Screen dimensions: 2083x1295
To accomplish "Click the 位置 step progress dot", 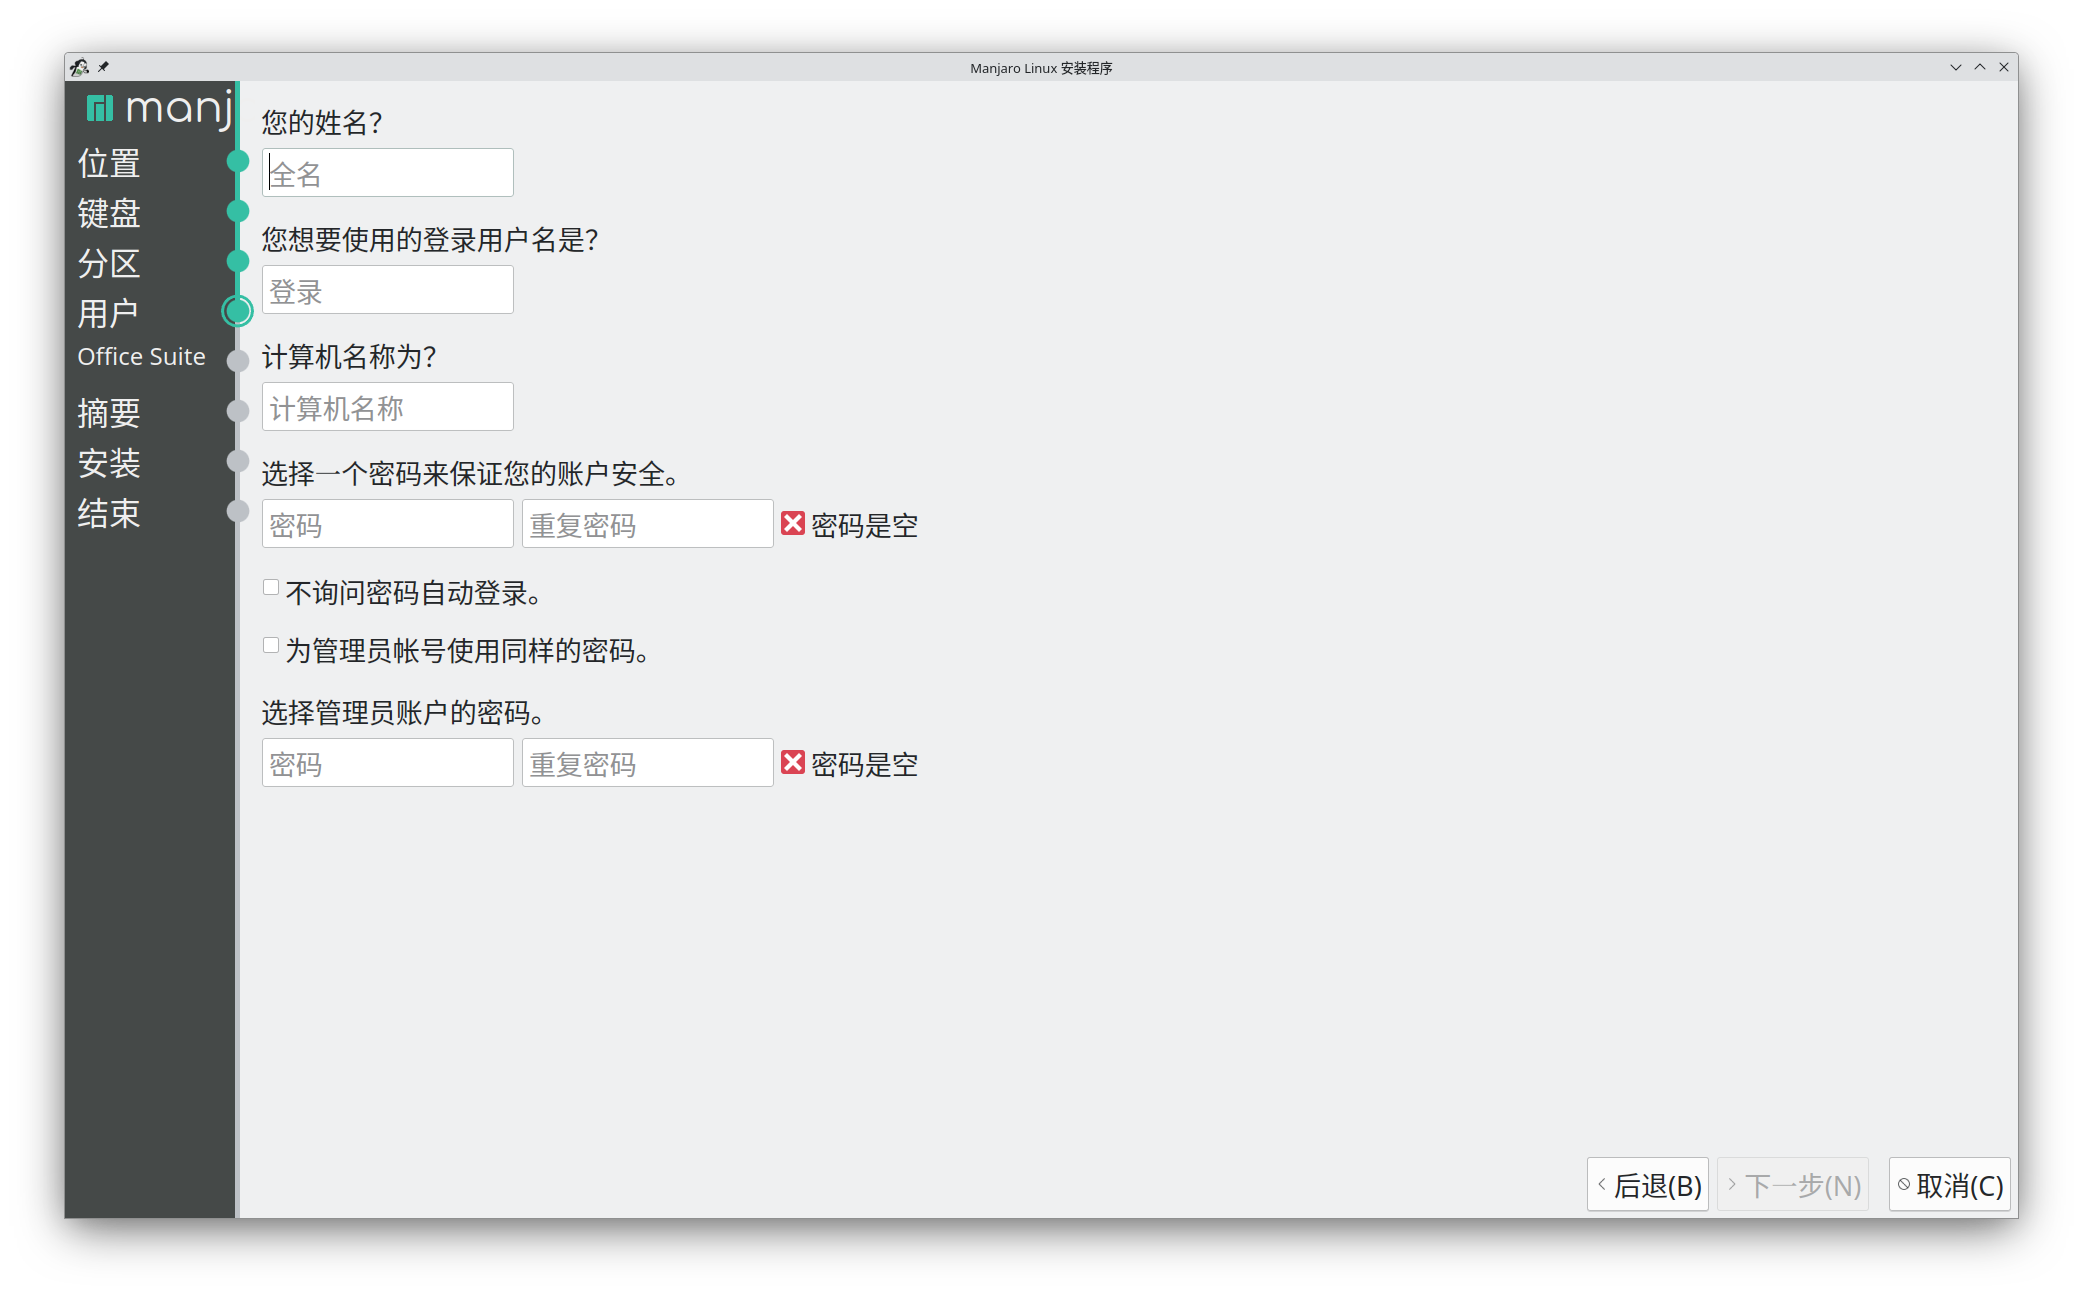I will (x=238, y=161).
